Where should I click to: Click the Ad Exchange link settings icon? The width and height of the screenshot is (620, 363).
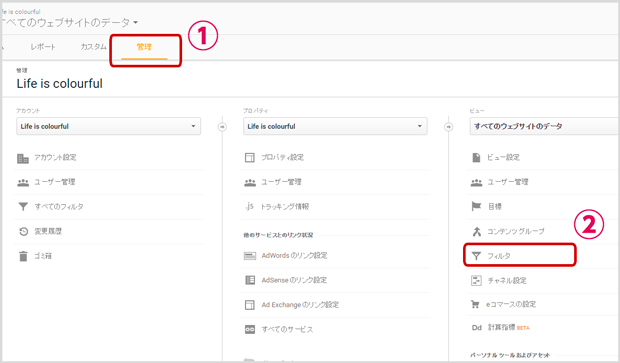tap(250, 305)
